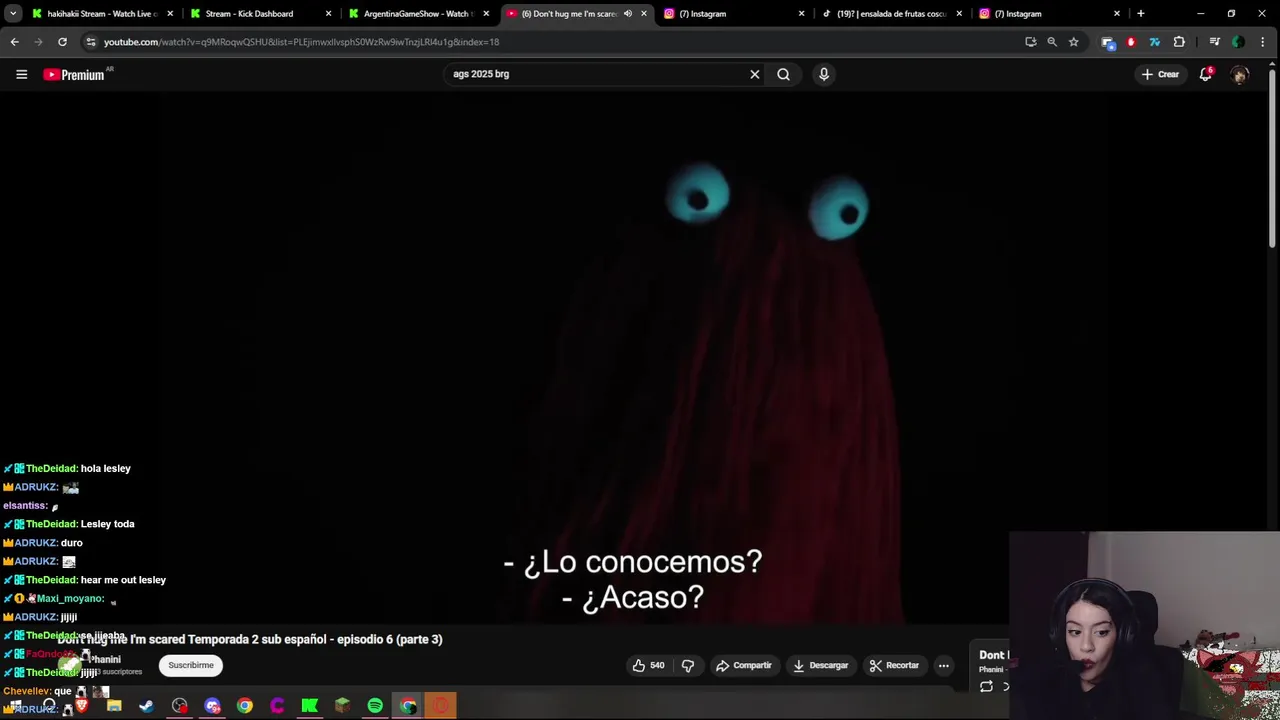This screenshot has height=720, width=1280.
Task: Click the Suscribirme button
Action: click(191, 665)
